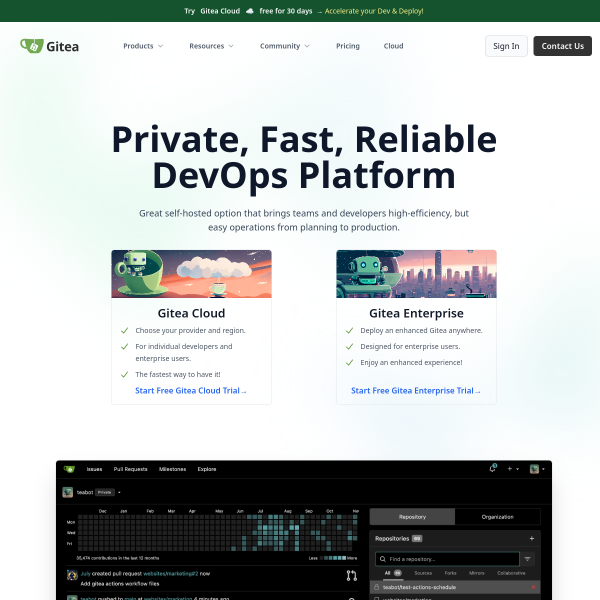This screenshot has height=600, width=600.
Task: Click the repository filter icon beside search
Action: coord(528,559)
